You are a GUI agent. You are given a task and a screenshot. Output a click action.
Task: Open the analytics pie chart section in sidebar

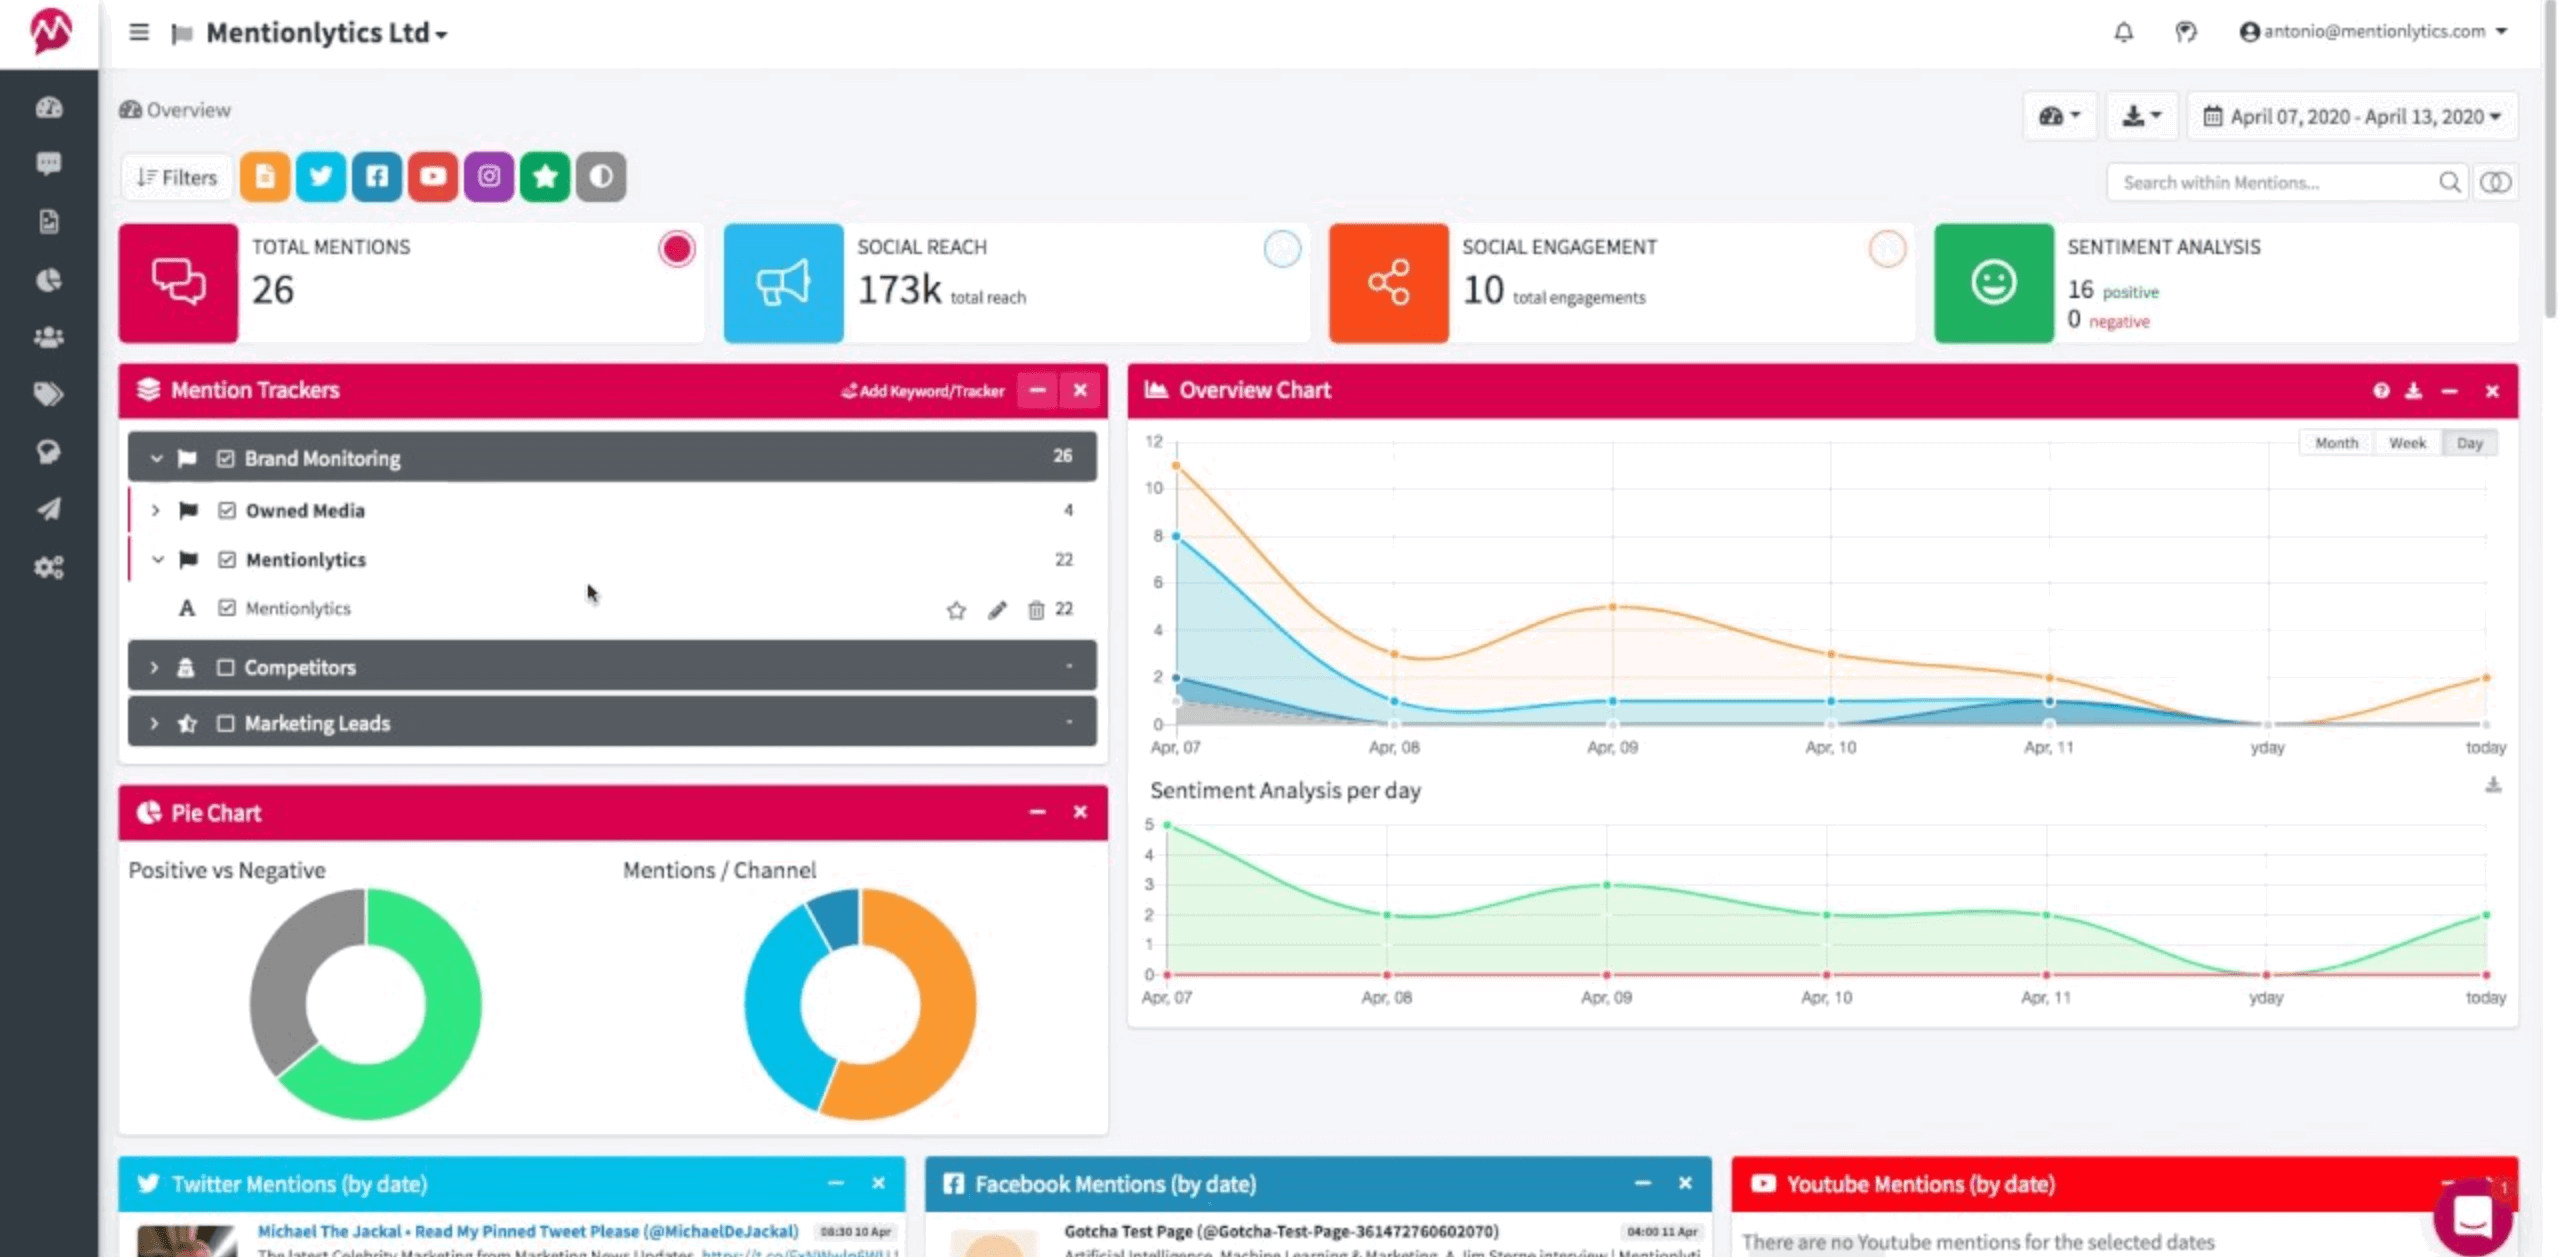click(x=47, y=280)
